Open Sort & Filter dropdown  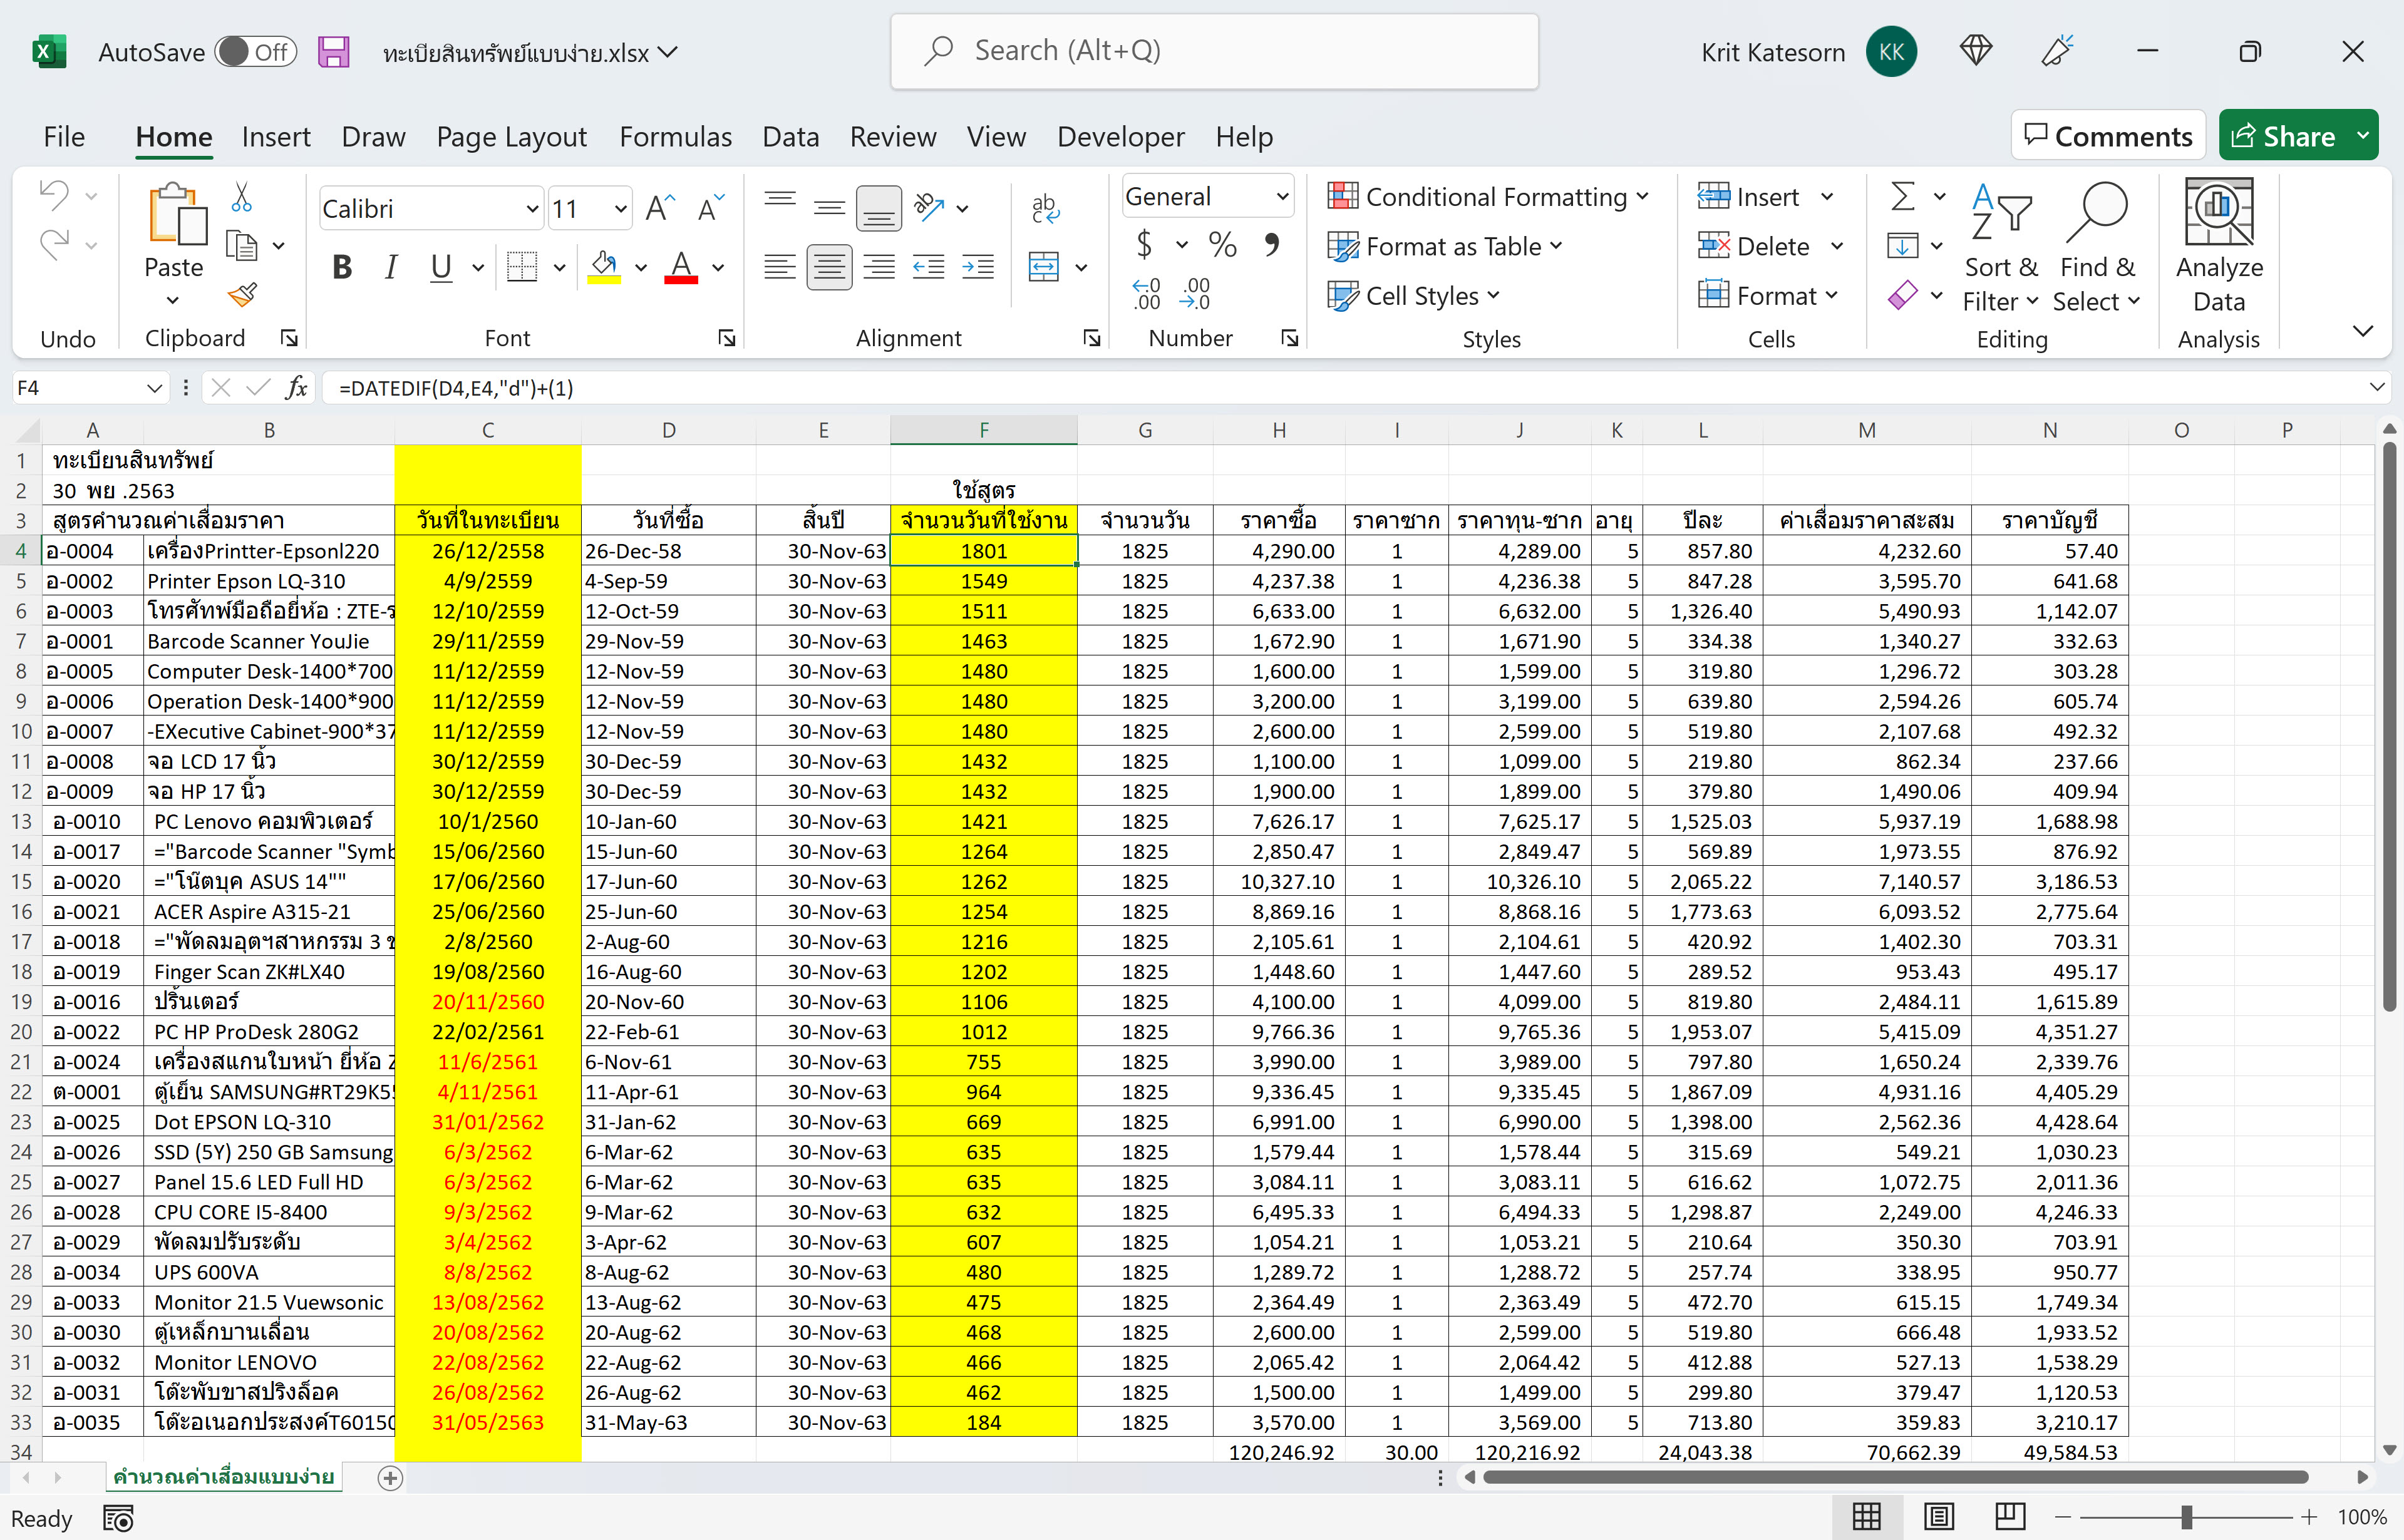[2001, 247]
